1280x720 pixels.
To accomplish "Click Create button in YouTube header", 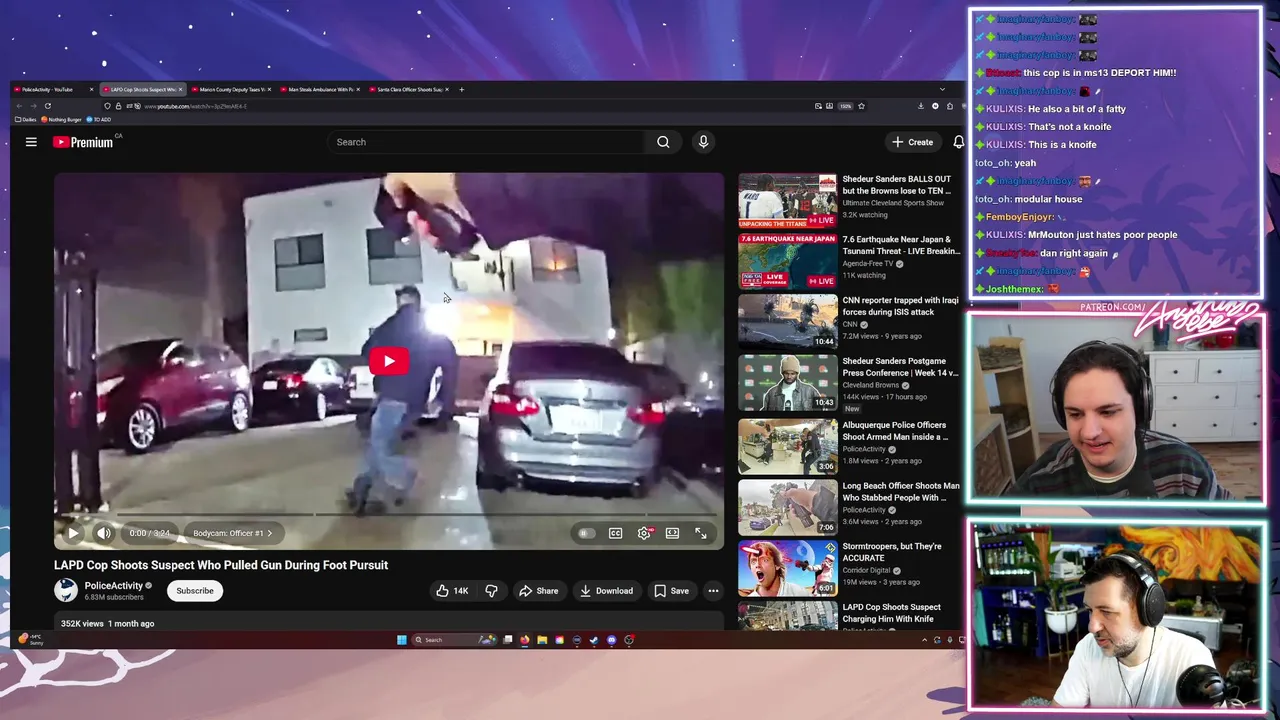I will (913, 142).
